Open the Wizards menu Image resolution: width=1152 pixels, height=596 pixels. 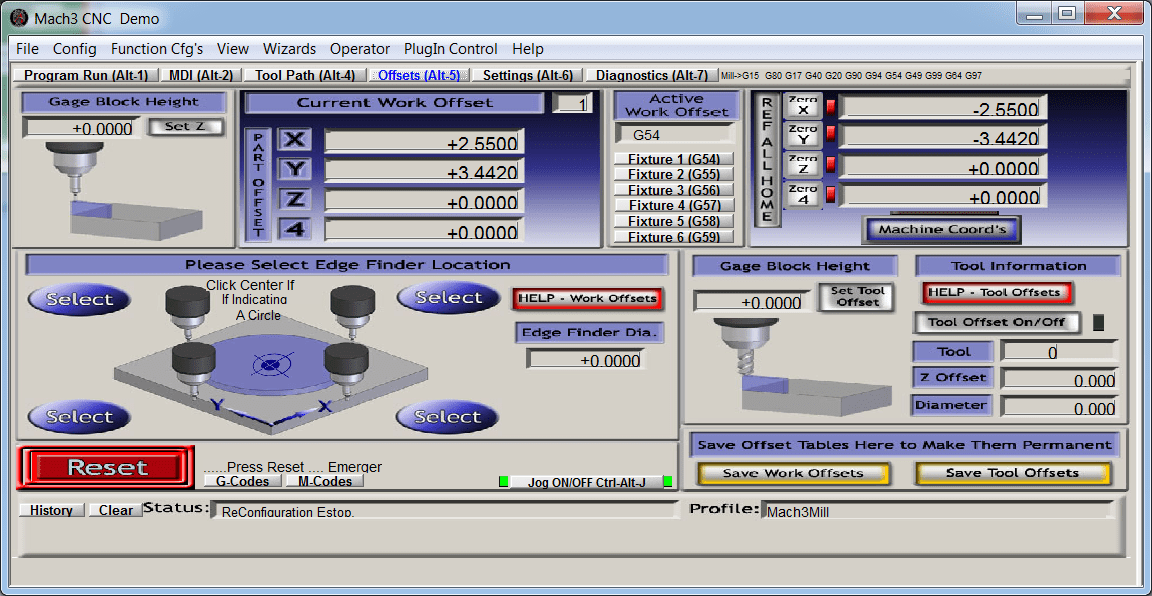pos(289,49)
